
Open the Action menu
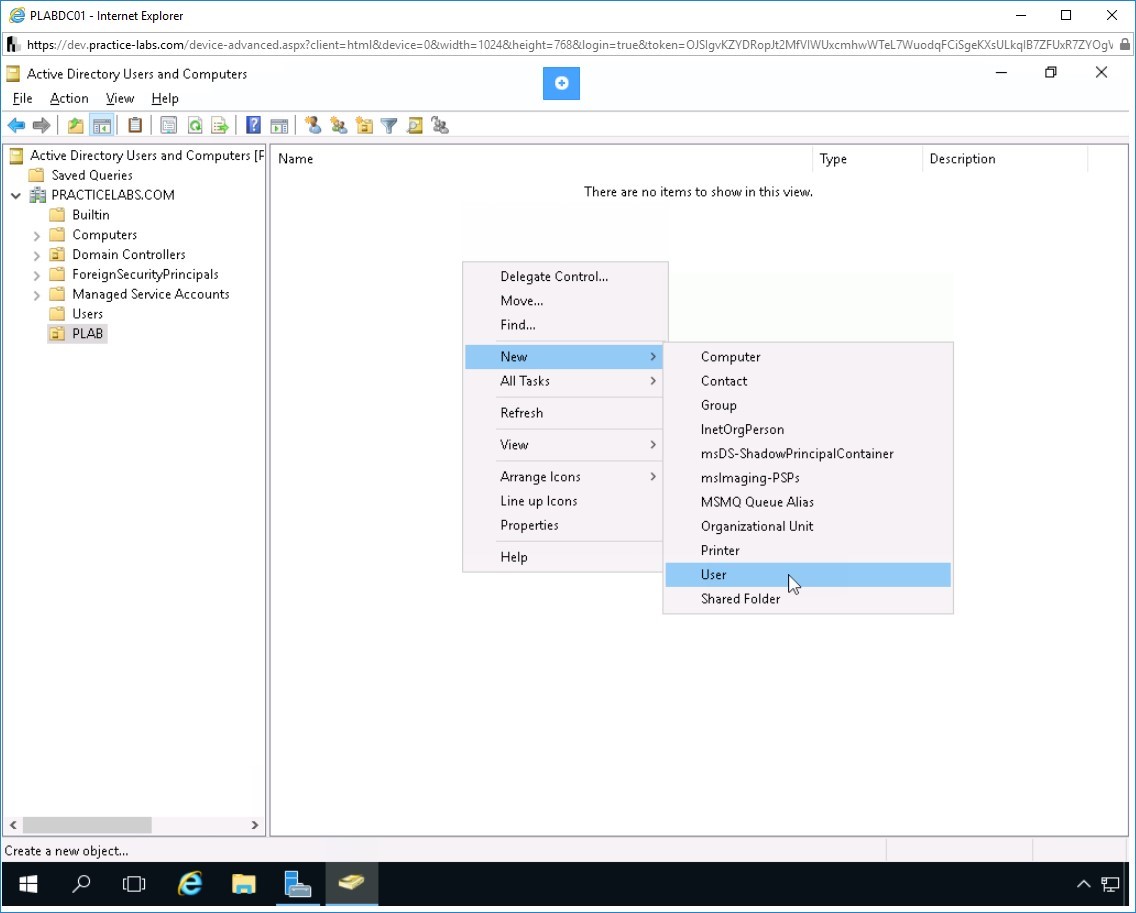click(69, 99)
